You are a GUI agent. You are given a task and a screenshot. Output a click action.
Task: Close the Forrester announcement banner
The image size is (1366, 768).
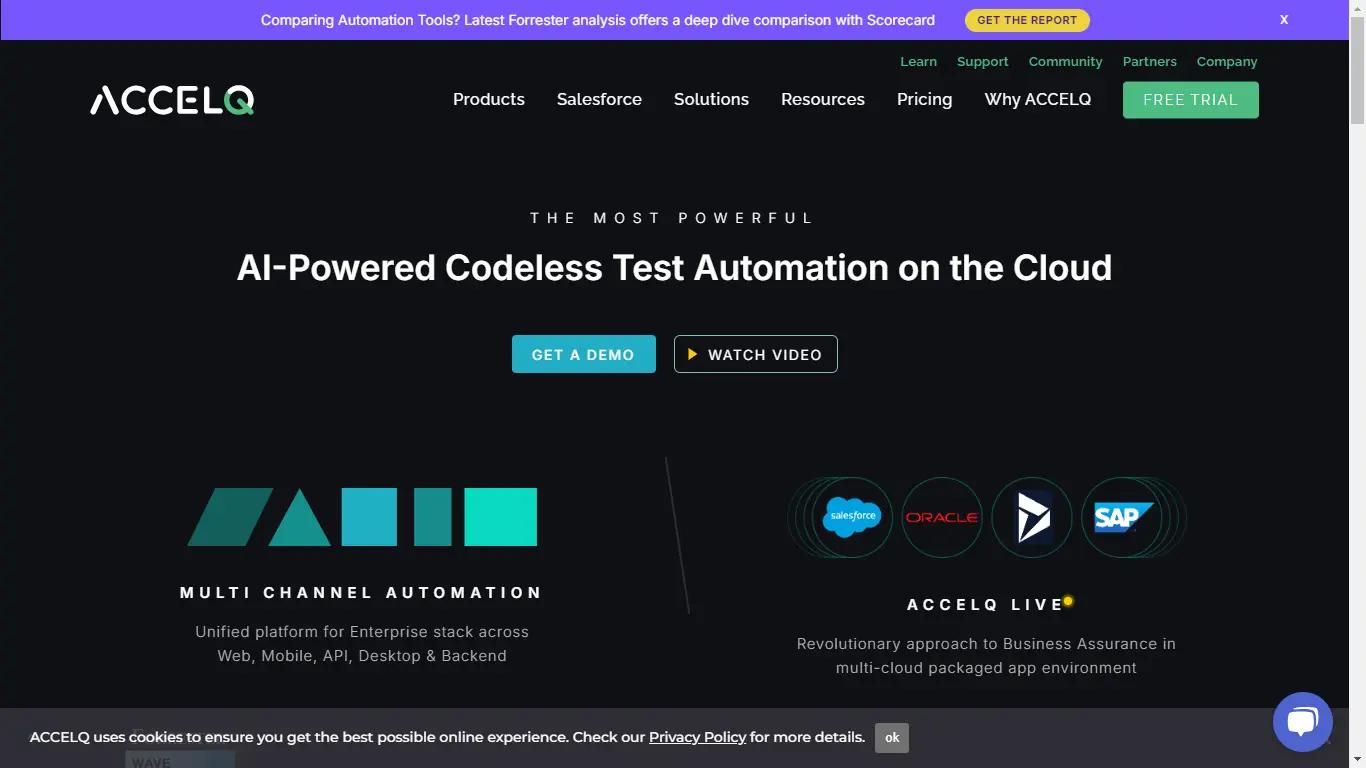(x=1284, y=19)
